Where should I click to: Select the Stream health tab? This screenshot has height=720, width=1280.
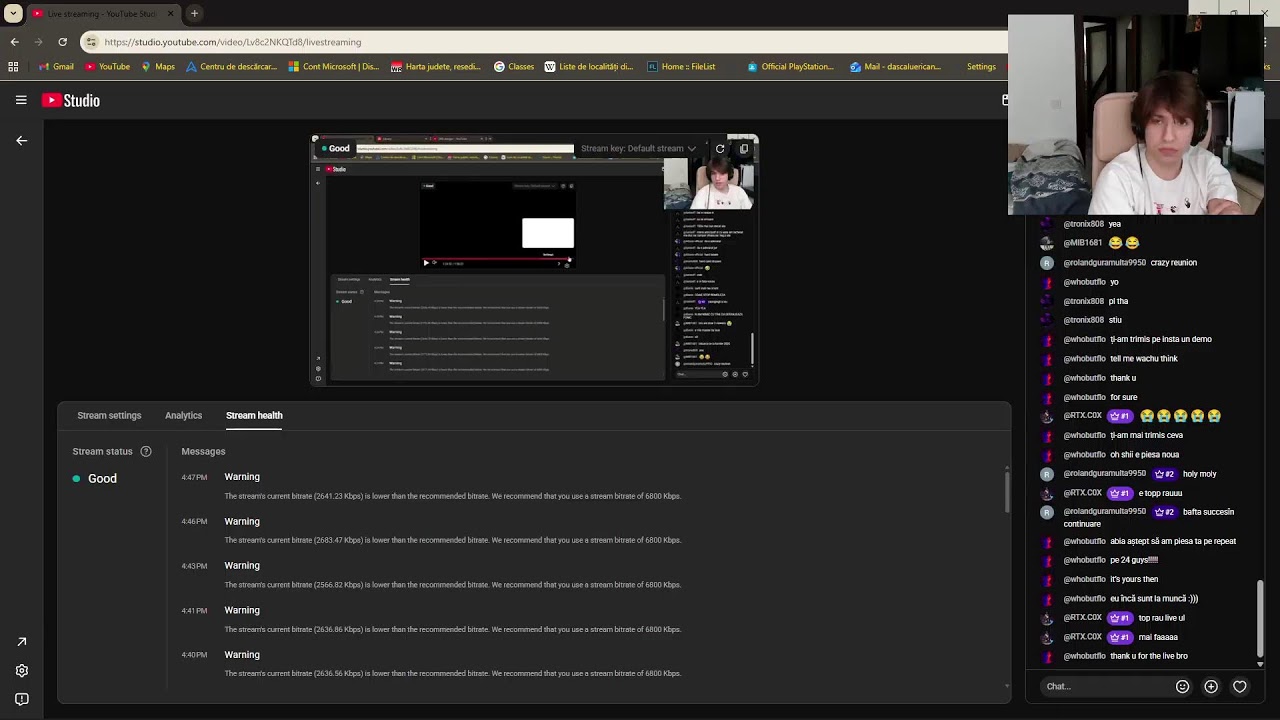pyautogui.click(x=254, y=416)
